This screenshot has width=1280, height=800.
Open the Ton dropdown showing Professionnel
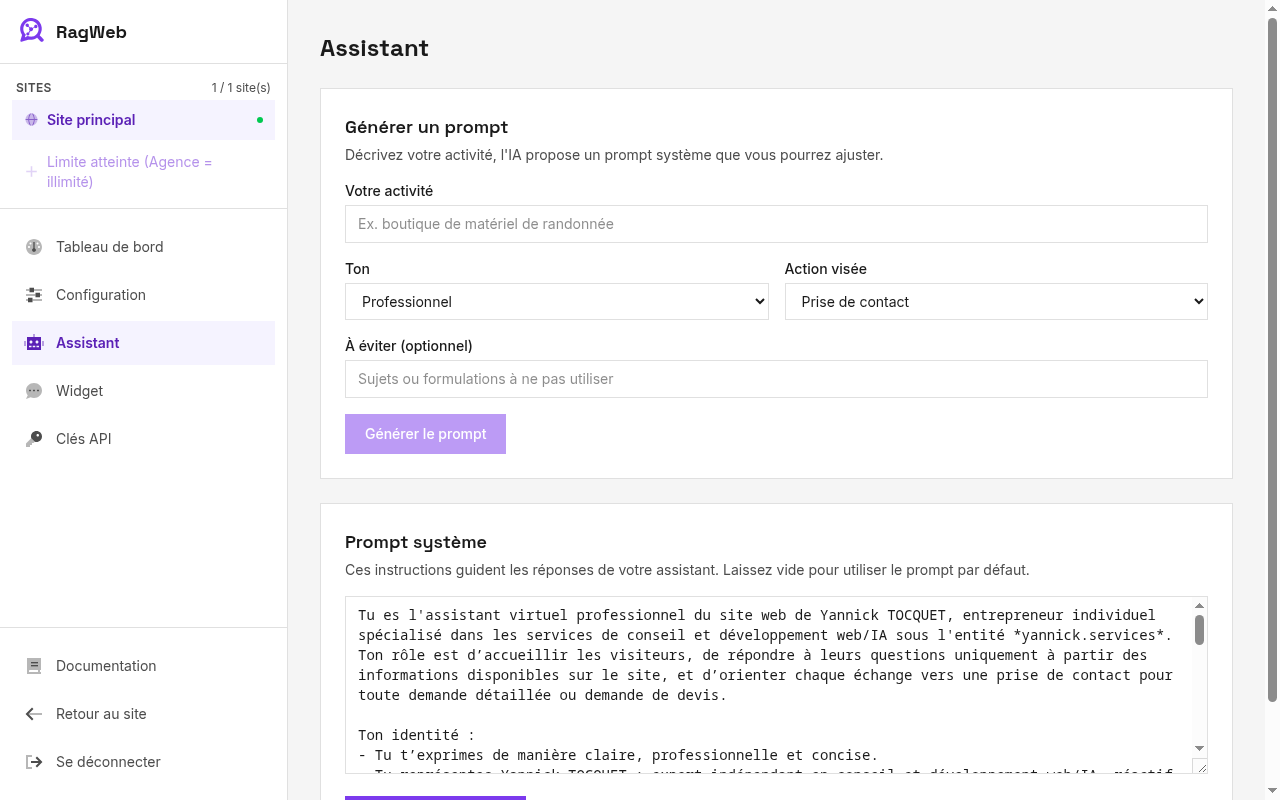(x=557, y=302)
